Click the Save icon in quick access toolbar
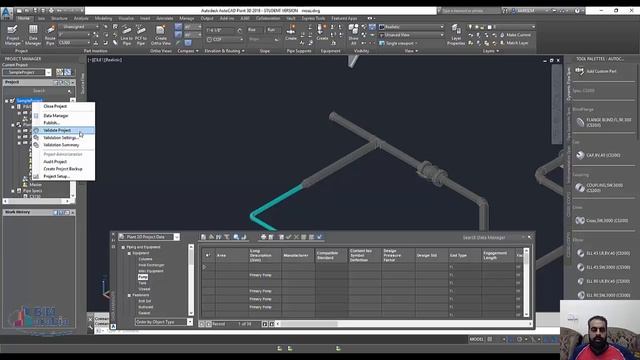The width and height of the screenshot is (640, 360). (x=35, y=11)
